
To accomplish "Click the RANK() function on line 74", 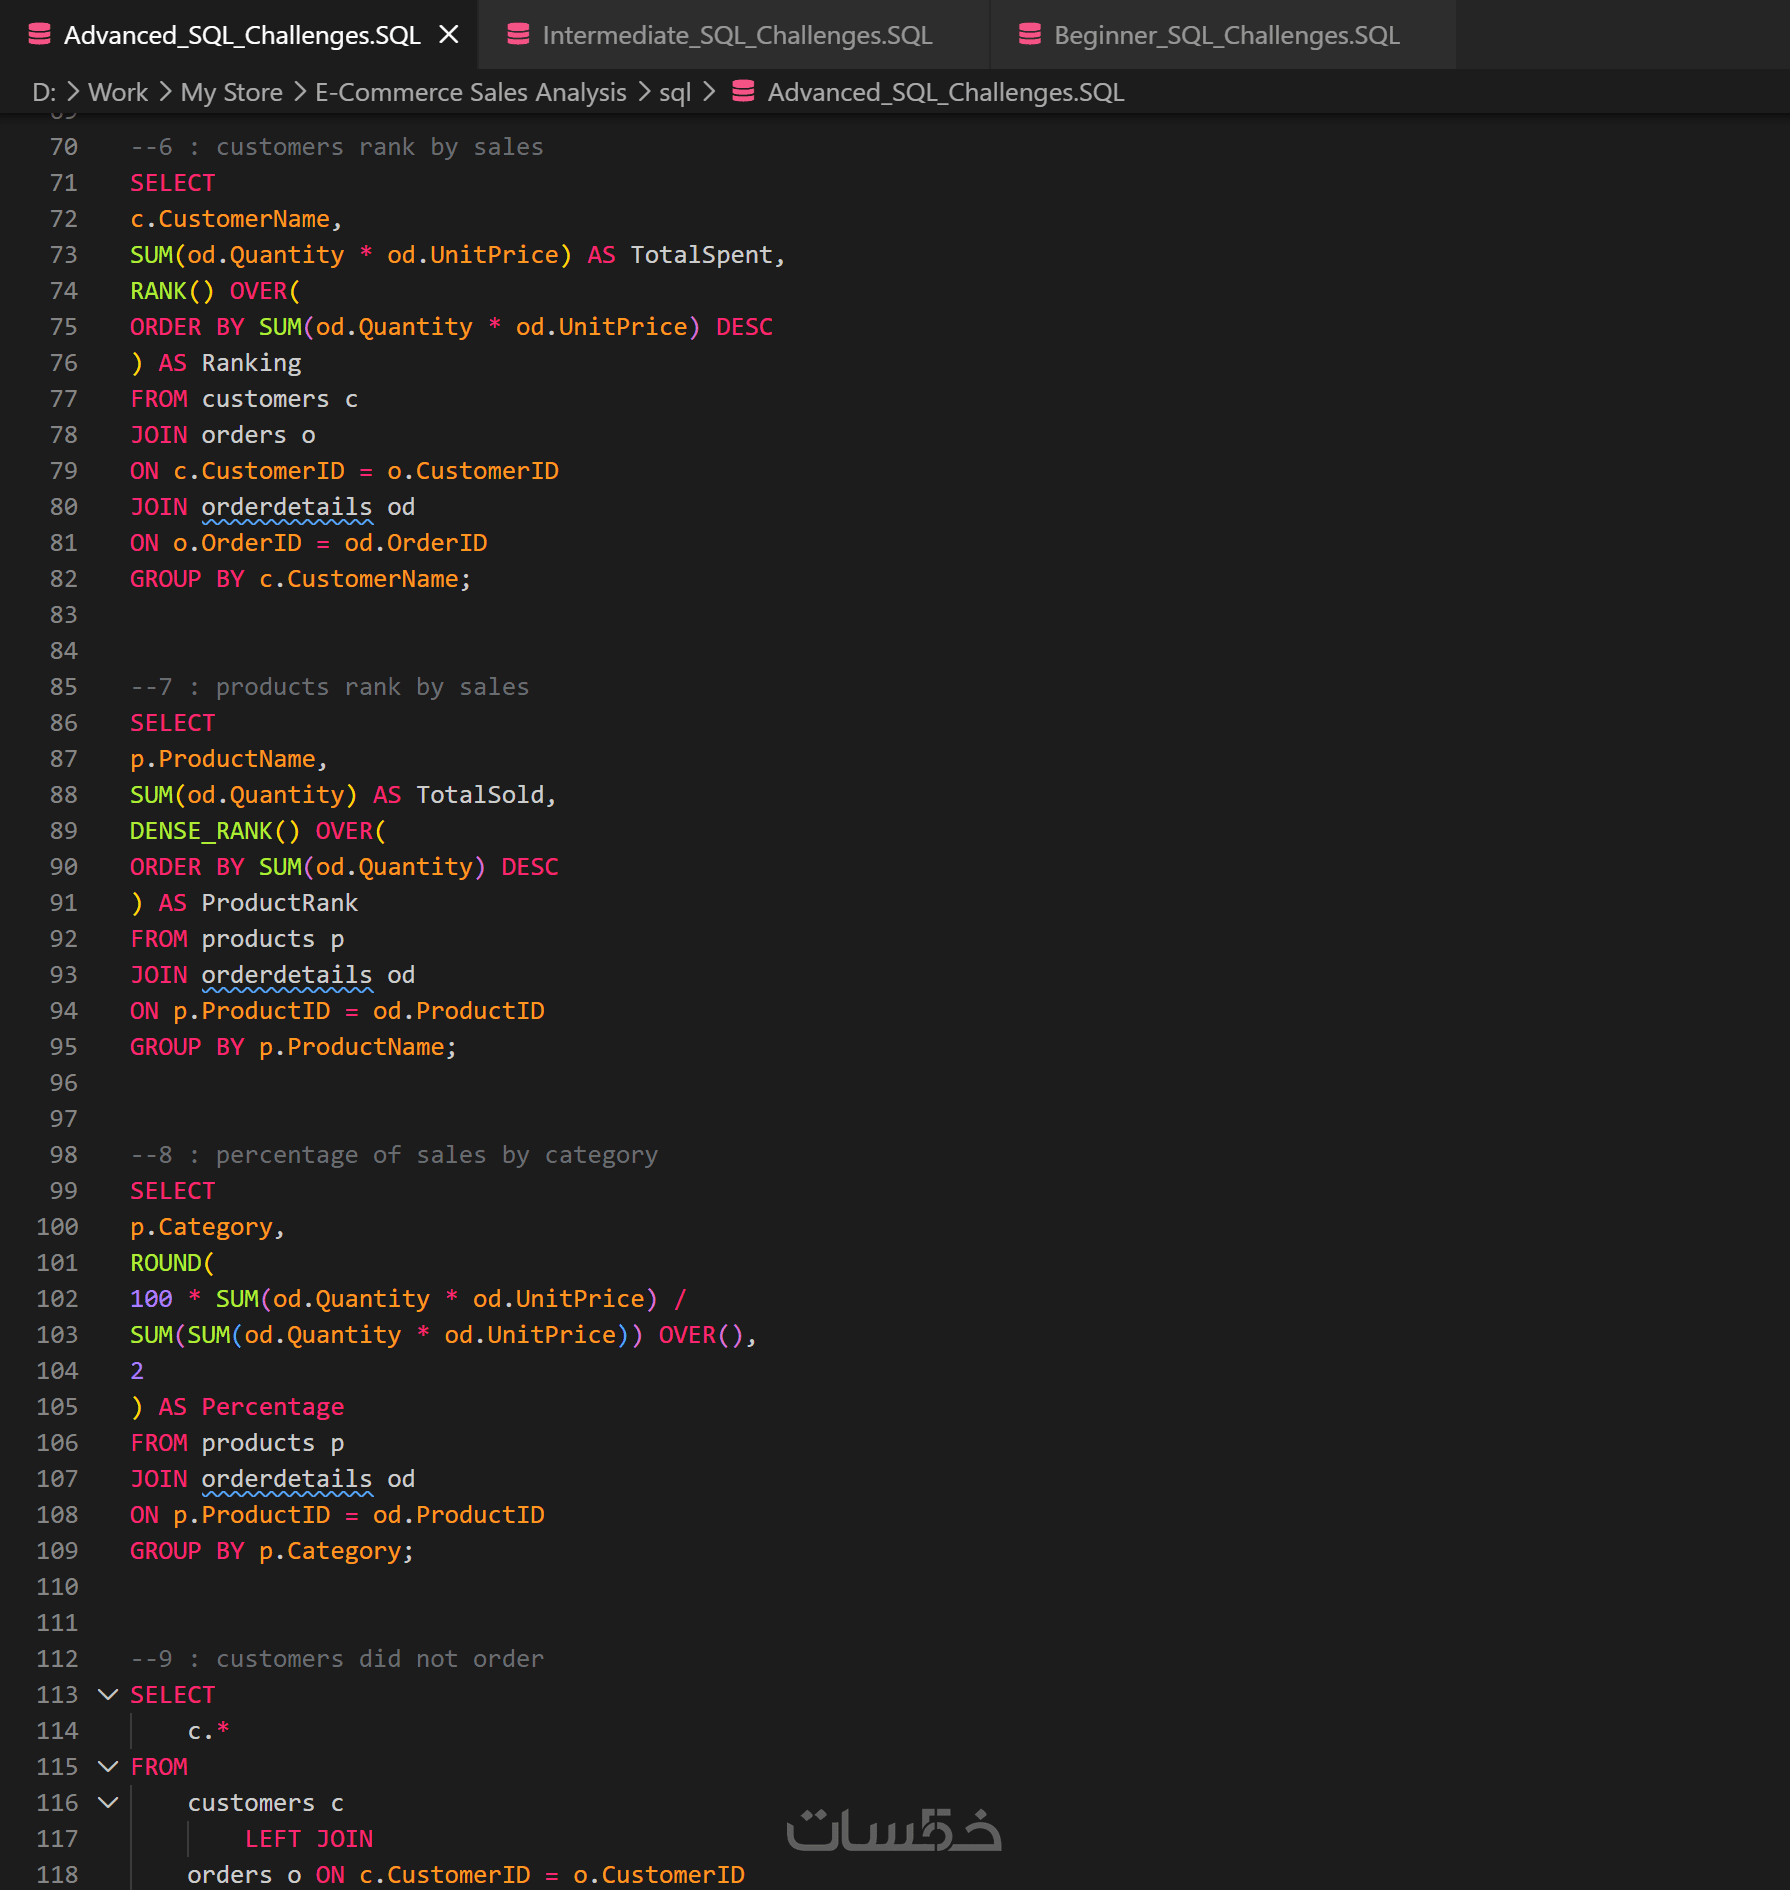I will pos(172,291).
